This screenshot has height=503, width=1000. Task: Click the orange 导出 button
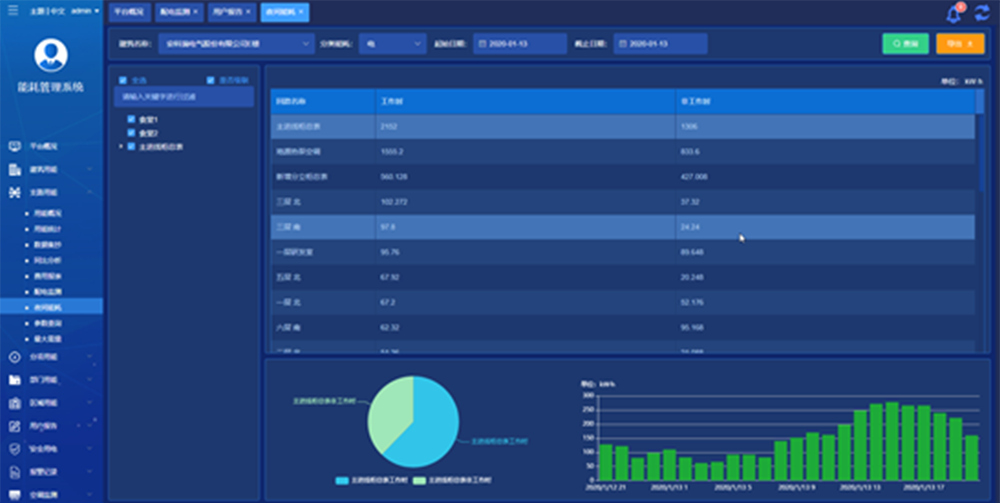coord(959,44)
